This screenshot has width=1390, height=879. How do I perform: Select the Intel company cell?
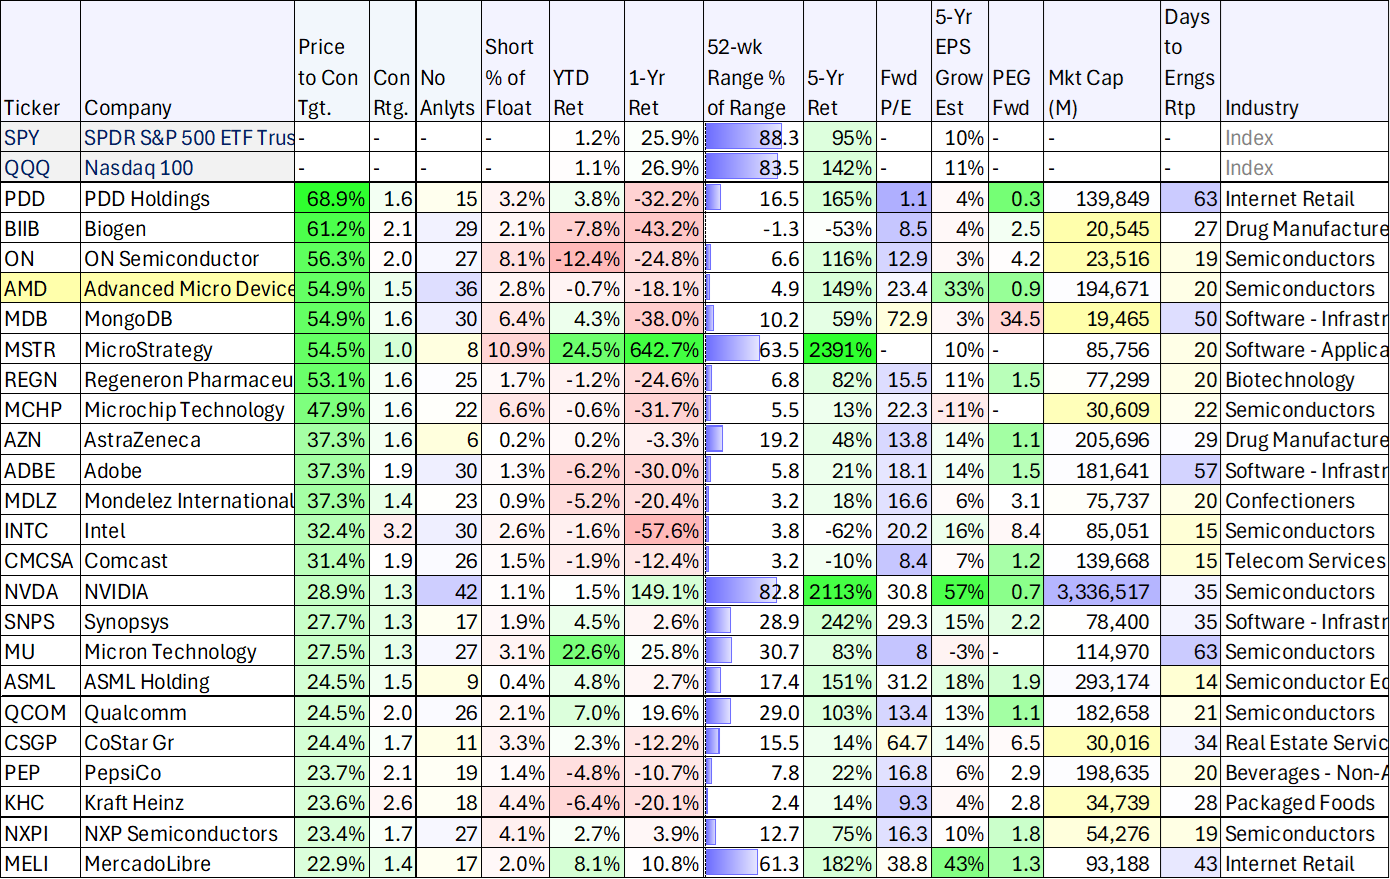click(188, 531)
